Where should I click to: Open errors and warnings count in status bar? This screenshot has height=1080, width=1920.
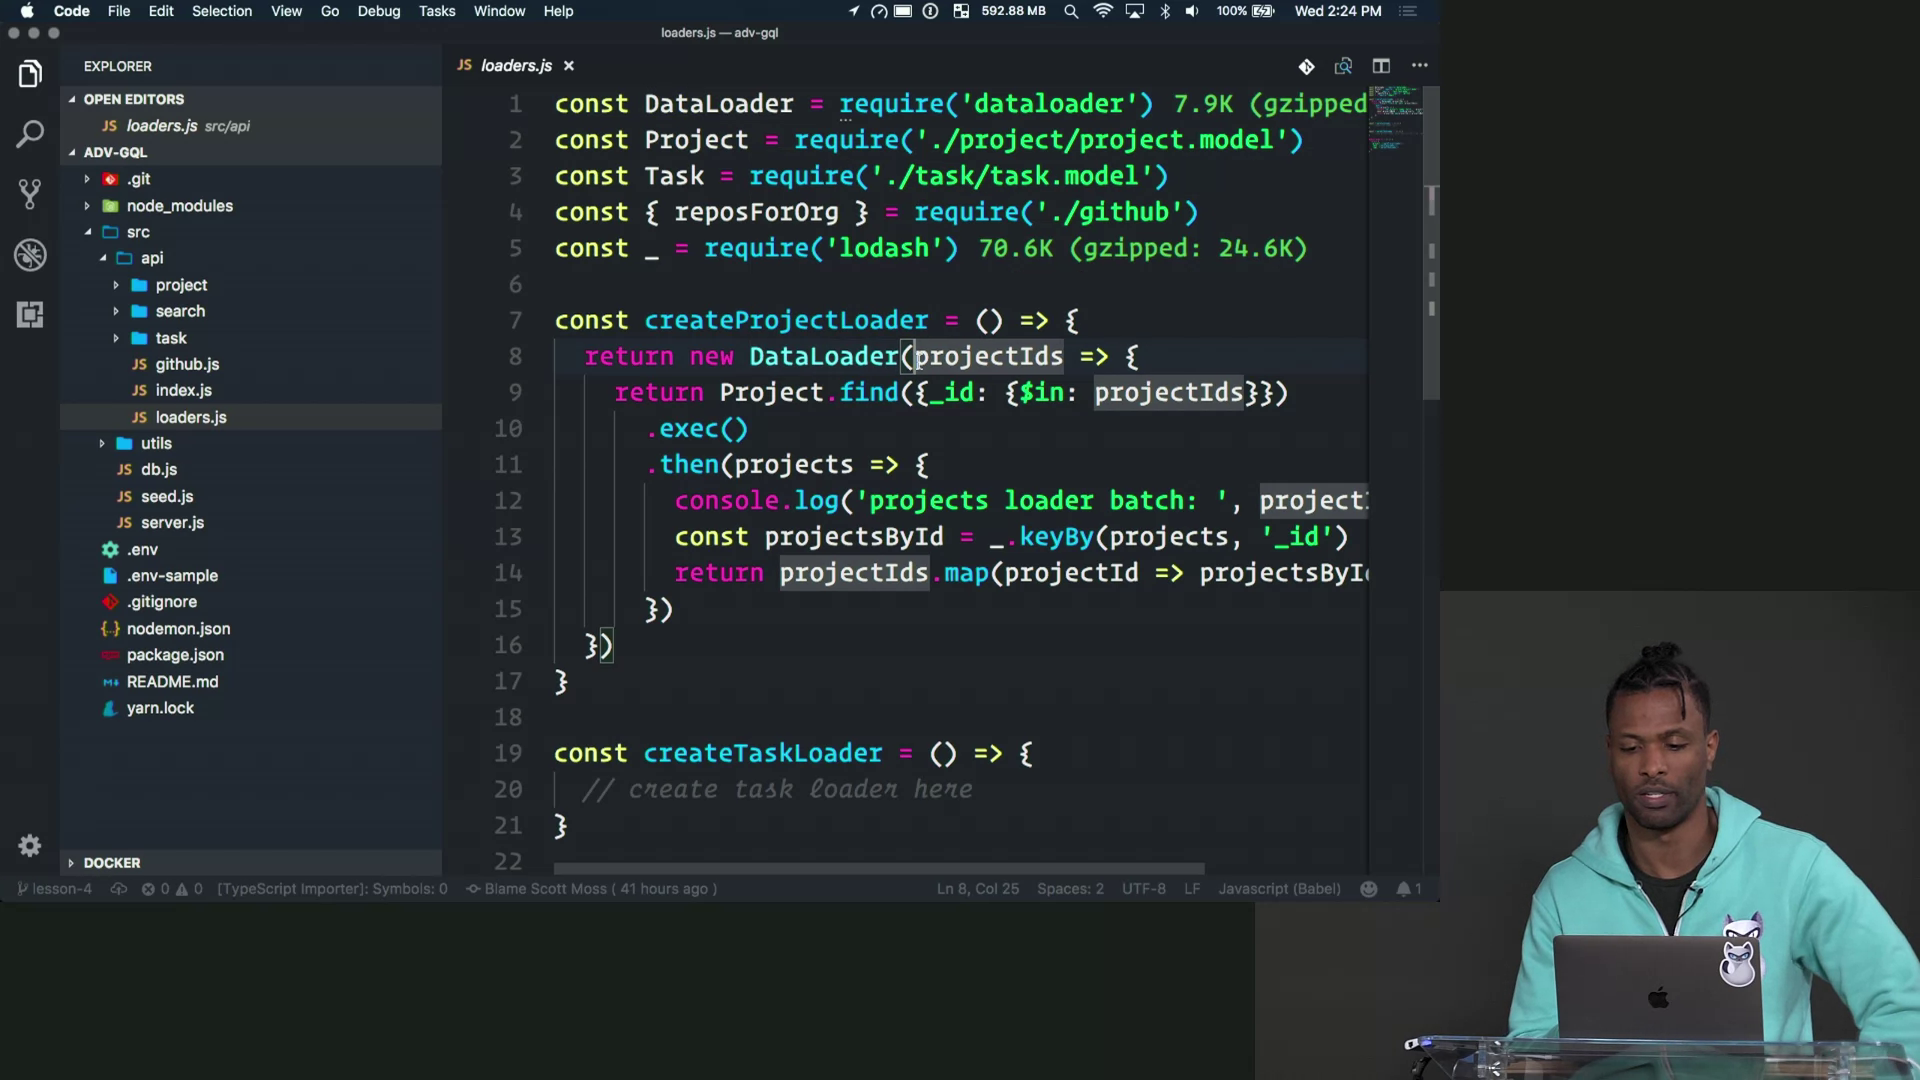[172, 889]
